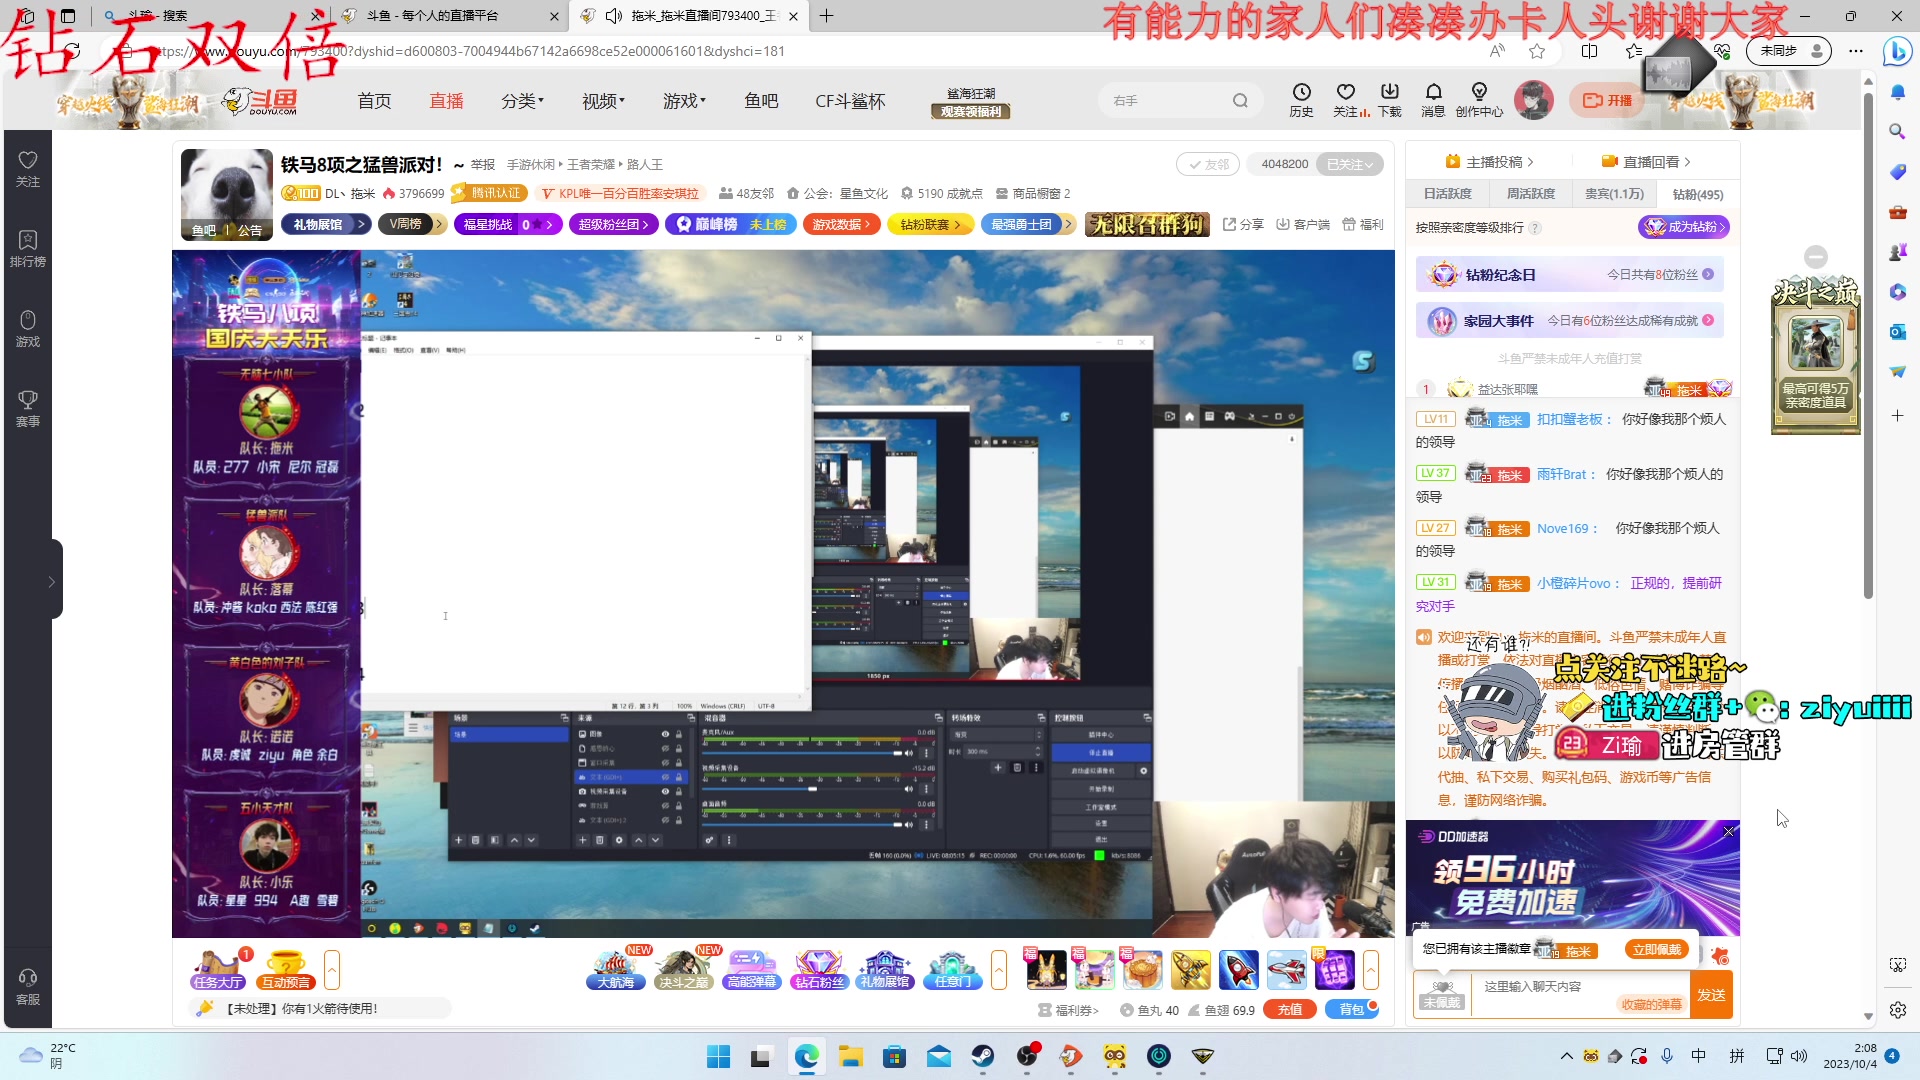The width and height of the screenshot is (1920, 1080).
Task: Open the 礼物展馆 icon below the player
Action: (x=885, y=969)
